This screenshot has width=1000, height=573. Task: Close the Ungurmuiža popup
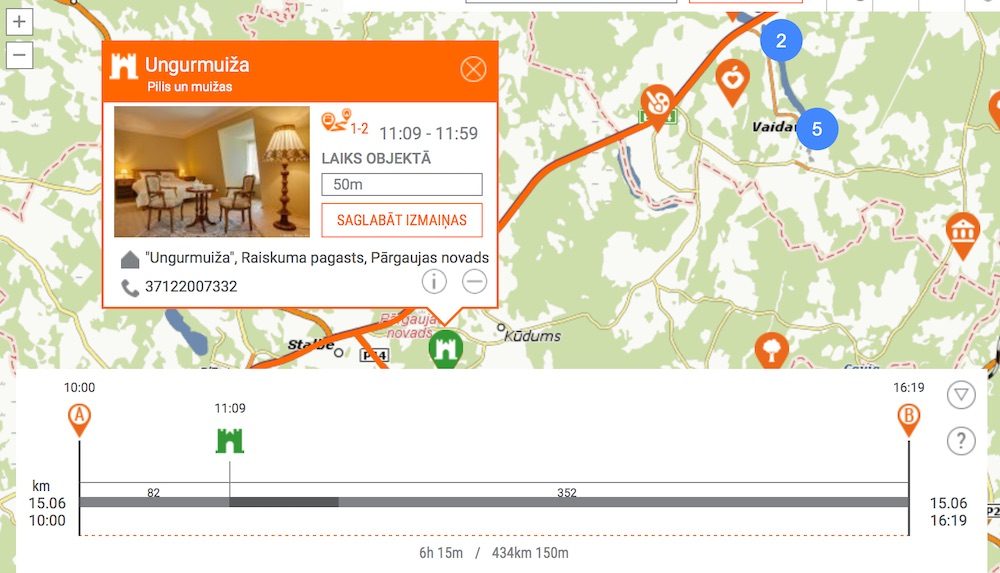point(473,69)
